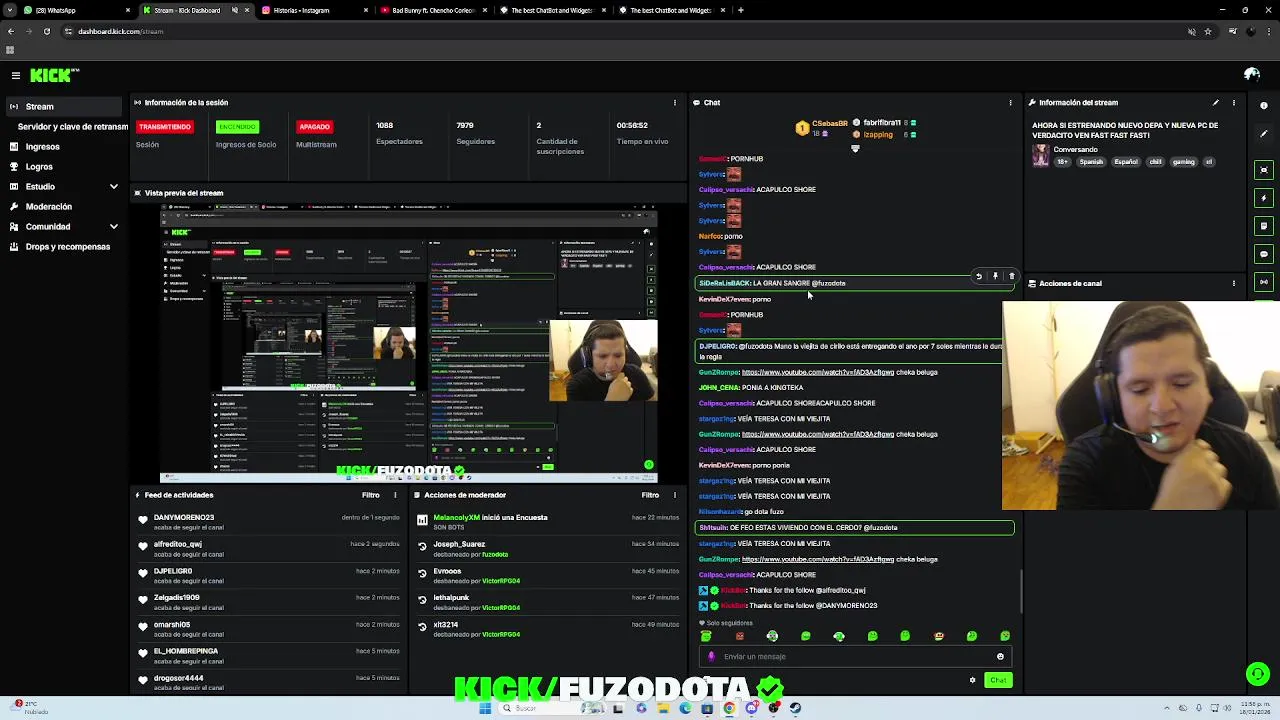Click the browser address bar showing dashboard.kick.com

pyautogui.click(x=620, y=31)
